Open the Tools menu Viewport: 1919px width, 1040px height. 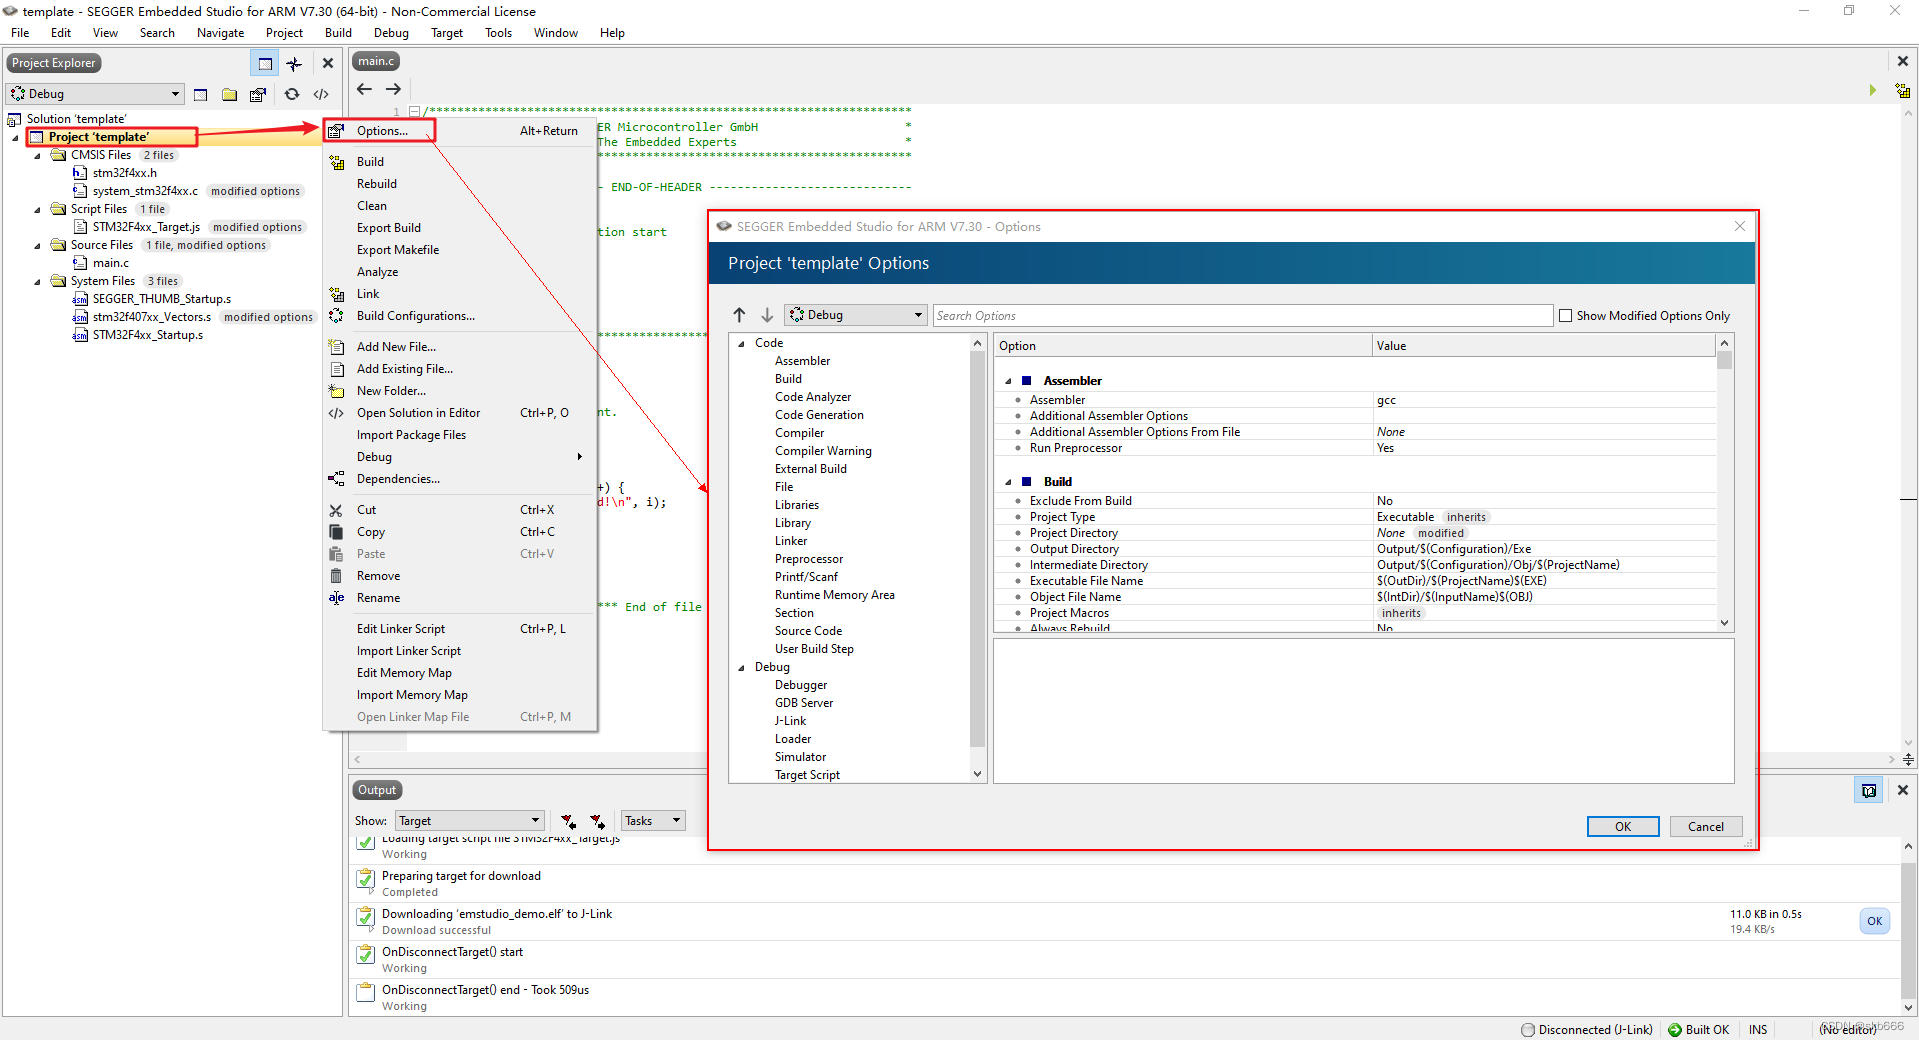tap(498, 32)
